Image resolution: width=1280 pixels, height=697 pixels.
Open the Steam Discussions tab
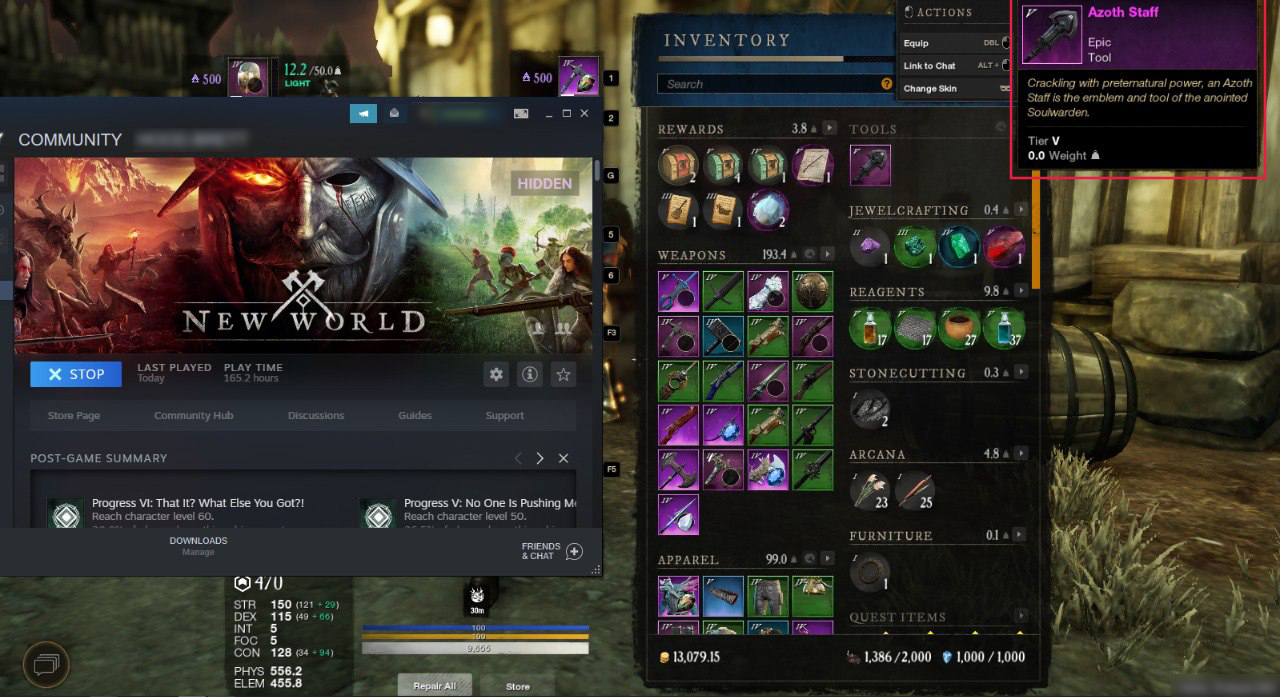316,416
